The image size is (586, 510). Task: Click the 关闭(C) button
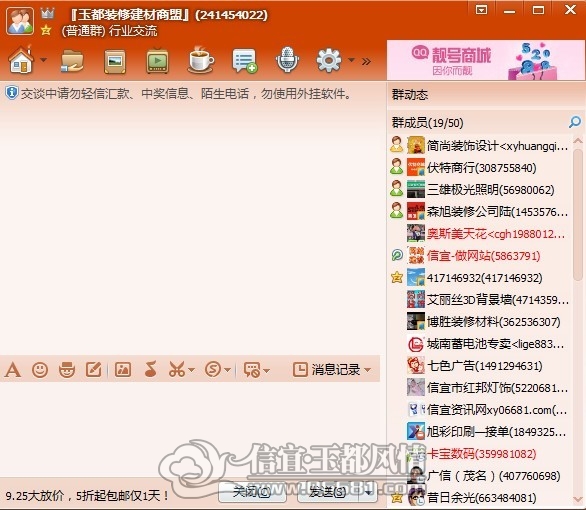click(x=252, y=492)
